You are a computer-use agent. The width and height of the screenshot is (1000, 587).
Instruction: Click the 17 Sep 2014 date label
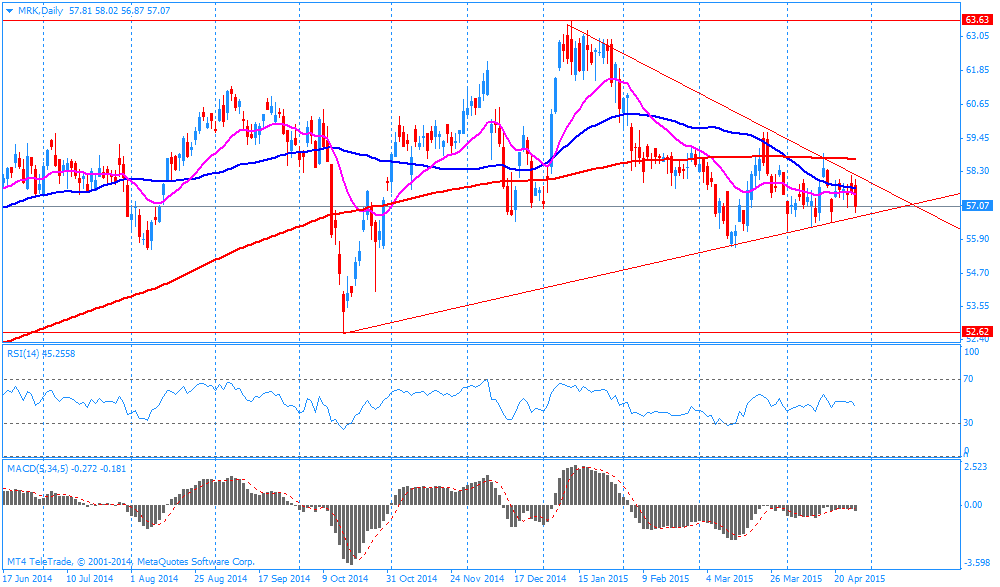pyautogui.click(x=284, y=579)
